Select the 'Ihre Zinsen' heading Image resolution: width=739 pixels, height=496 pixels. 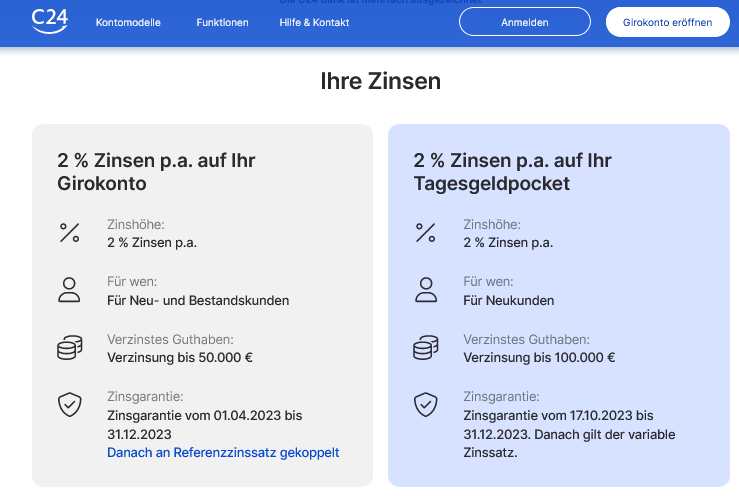coord(381,81)
